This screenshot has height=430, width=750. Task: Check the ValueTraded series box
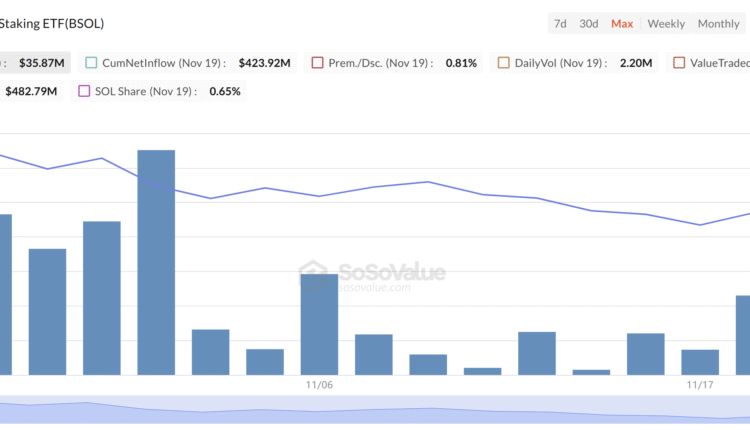679,63
